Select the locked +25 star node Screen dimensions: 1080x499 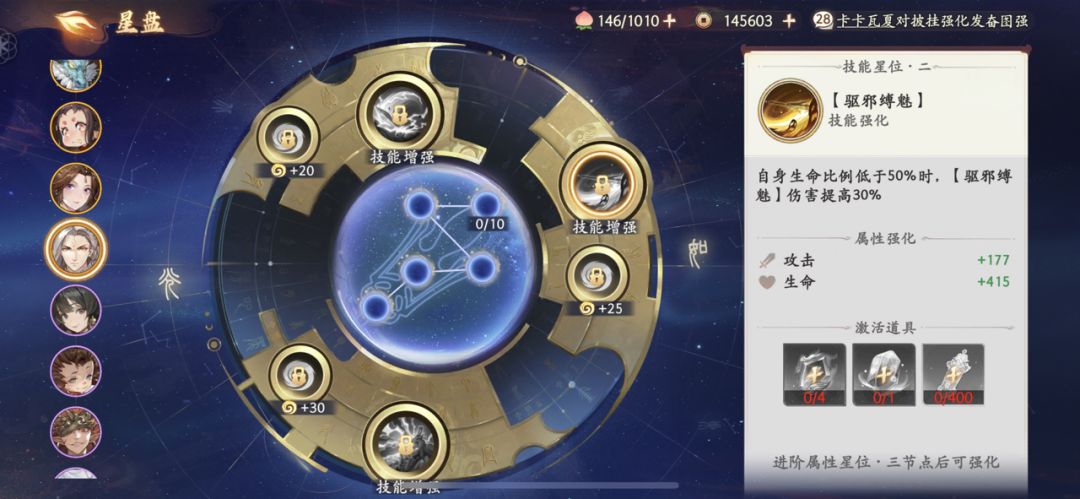click(597, 276)
